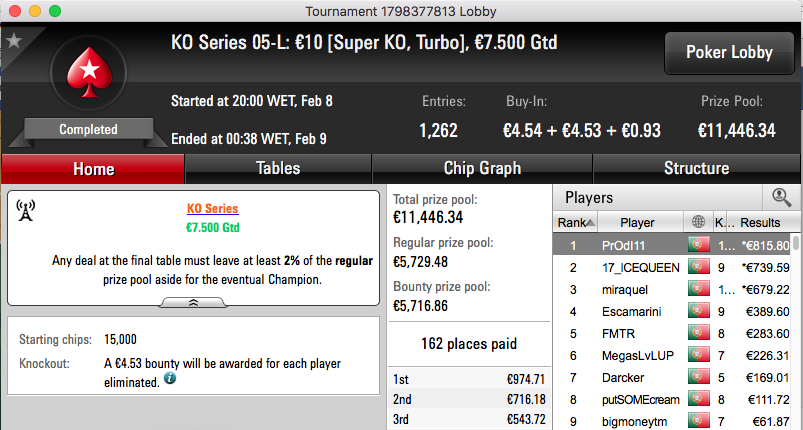The width and height of the screenshot is (803, 430).
Task: Click PrOdI11's Portugal flag icon
Action: tap(699, 245)
